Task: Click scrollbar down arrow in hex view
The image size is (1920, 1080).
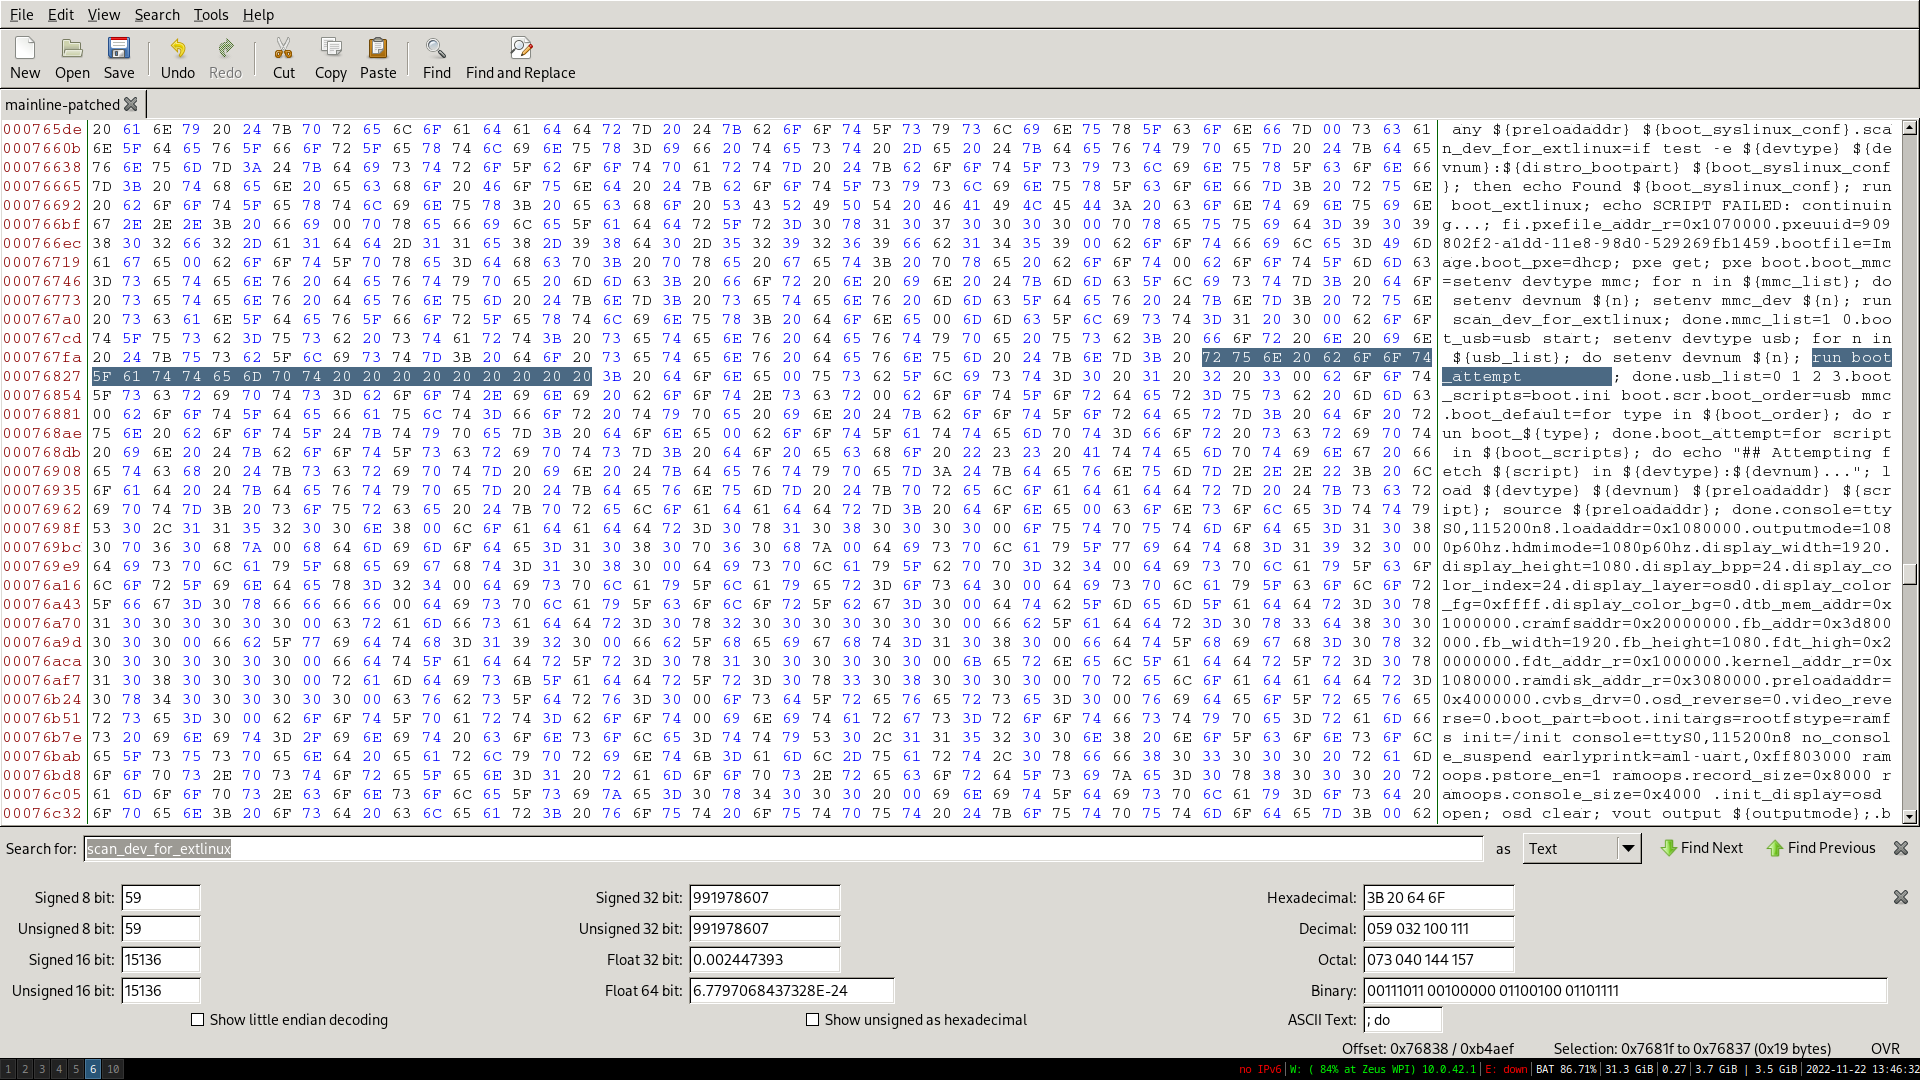Action: 1910,816
